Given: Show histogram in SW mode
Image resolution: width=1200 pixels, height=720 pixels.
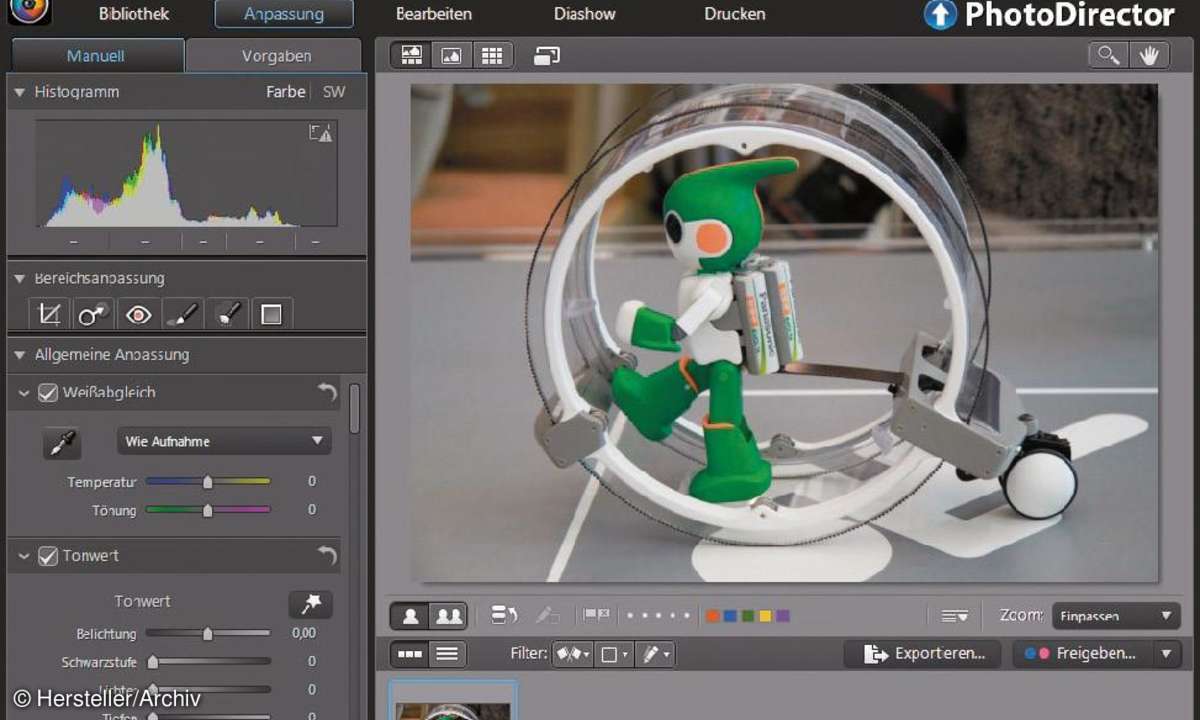Looking at the screenshot, I should (x=334, y=92).
